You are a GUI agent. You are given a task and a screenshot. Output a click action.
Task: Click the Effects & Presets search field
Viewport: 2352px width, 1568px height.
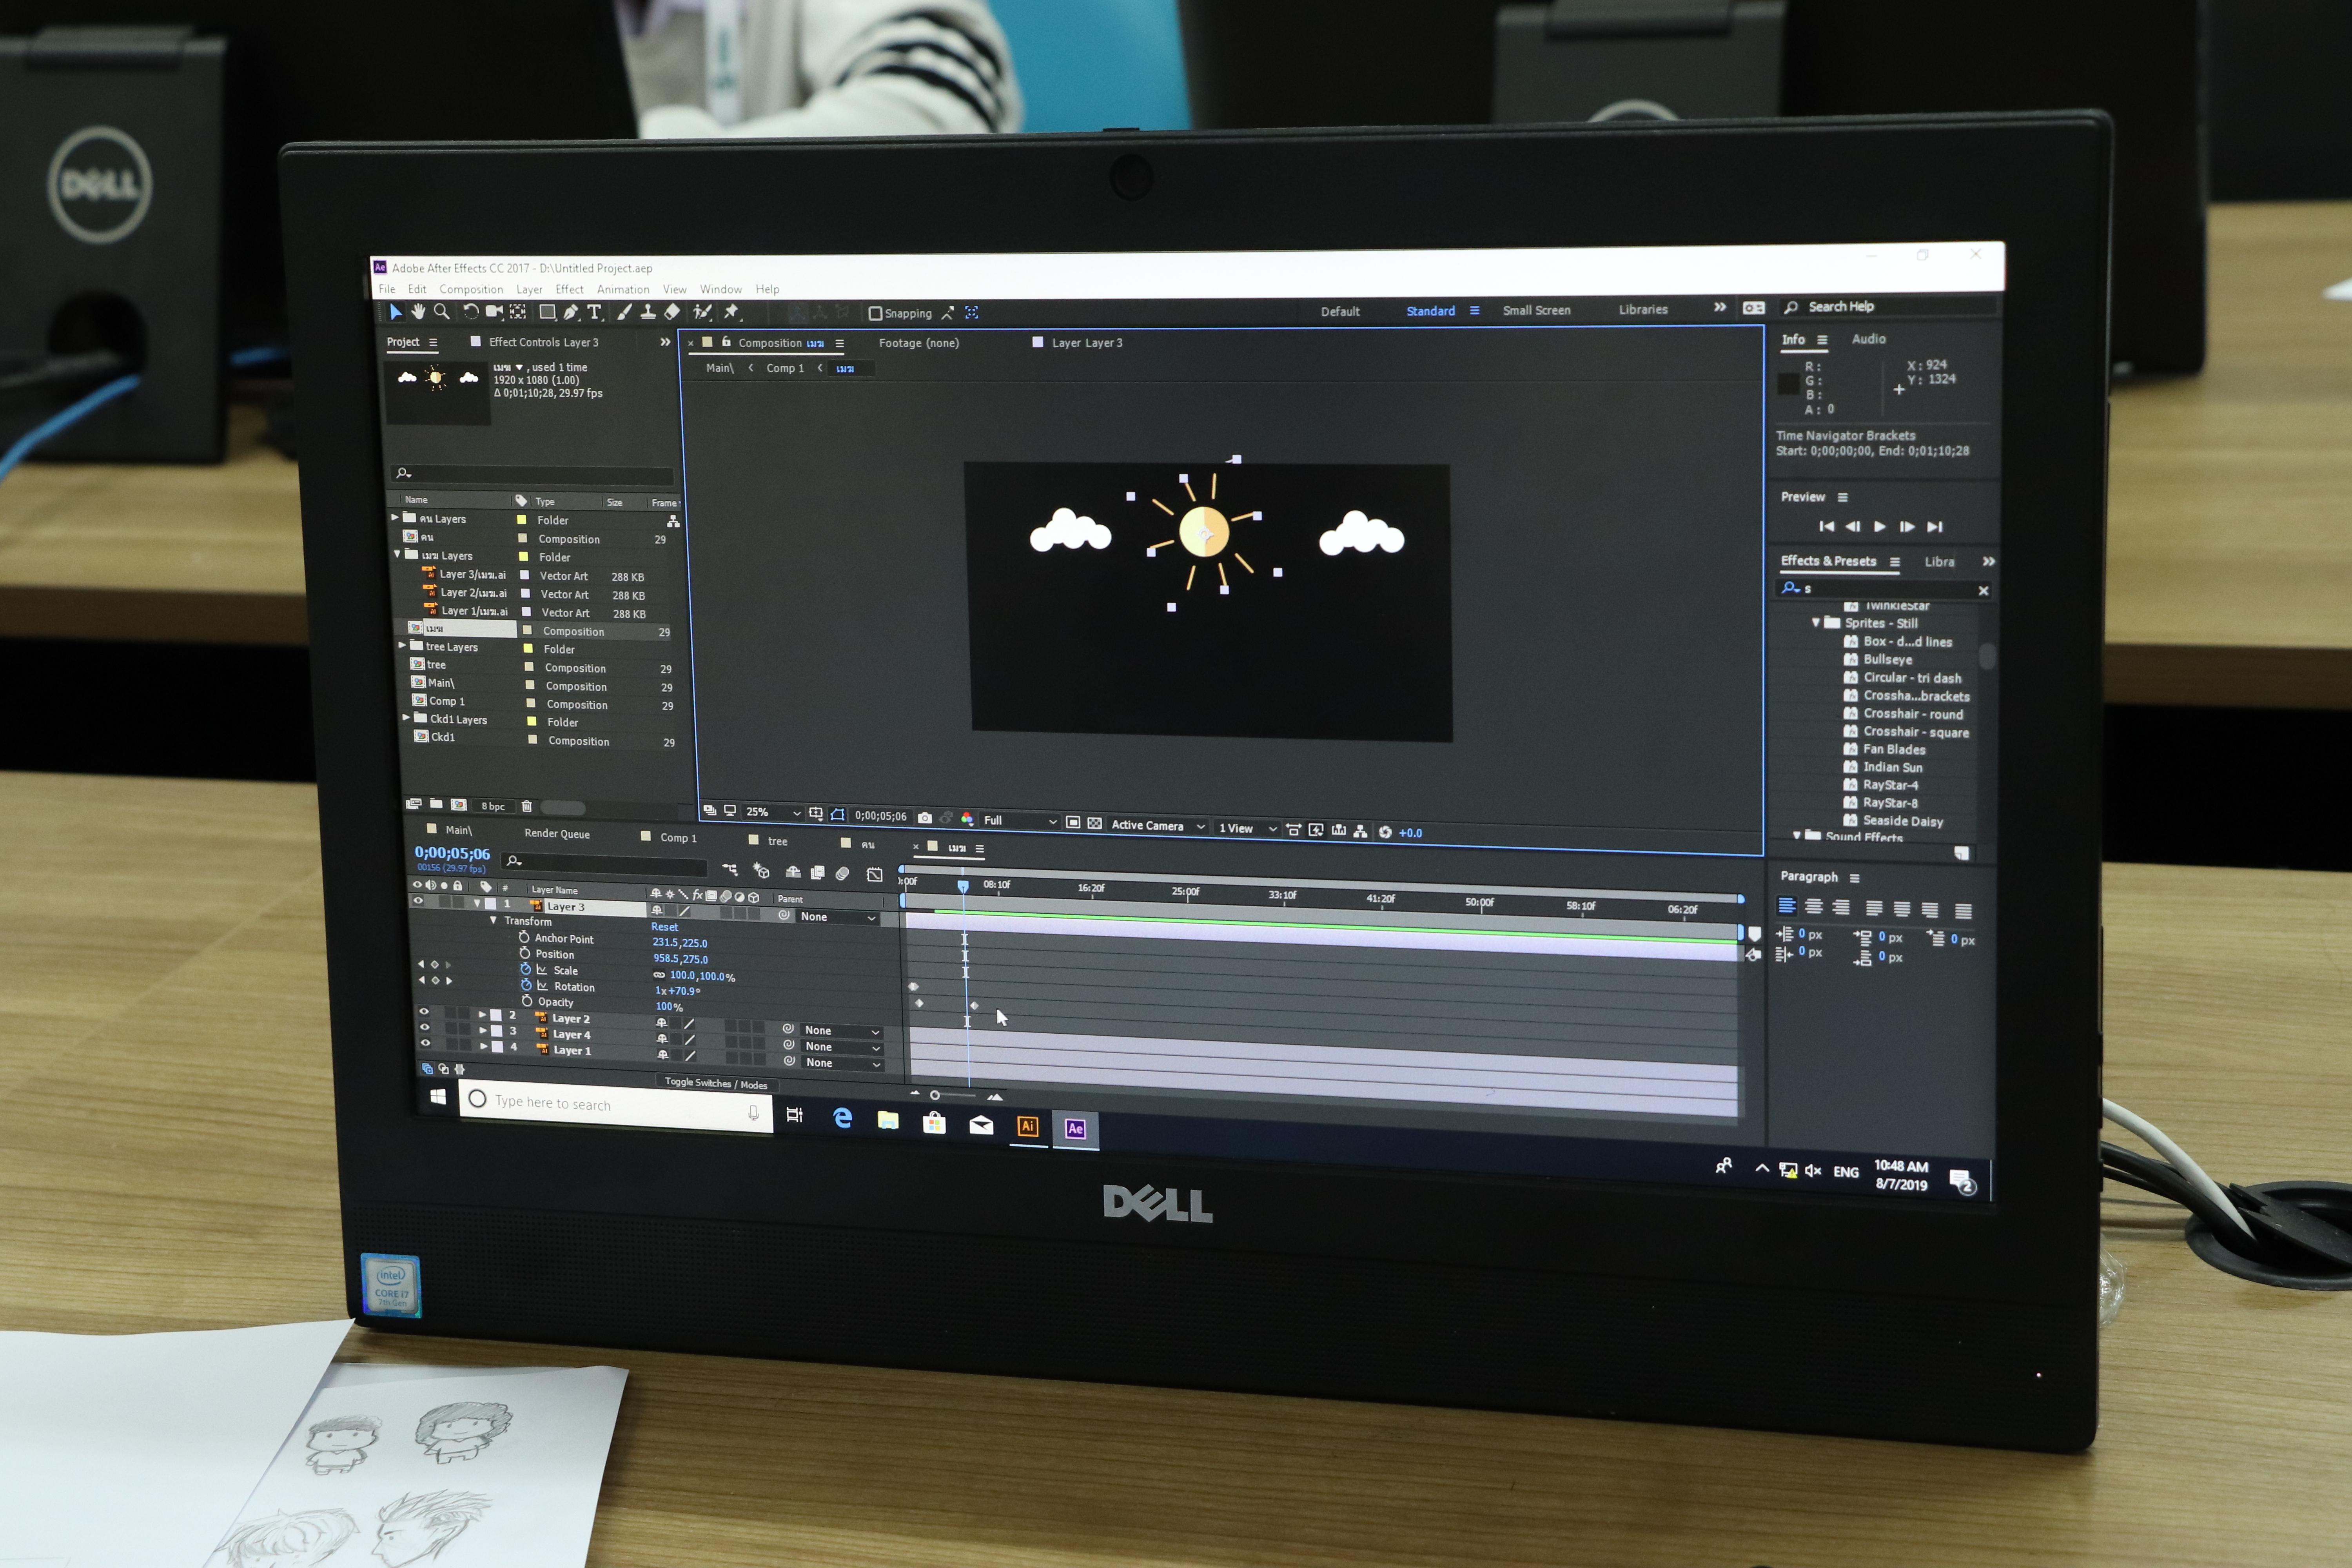tap(1884, 589)
